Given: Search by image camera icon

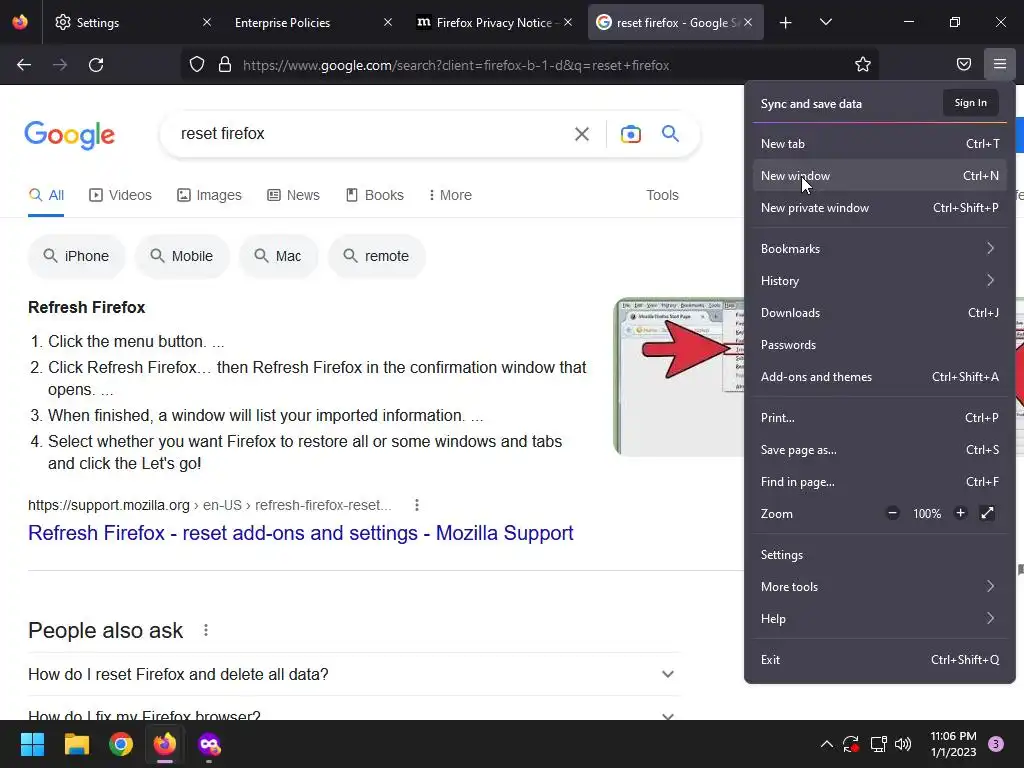Looking at the screenshot, I should 630,134.
